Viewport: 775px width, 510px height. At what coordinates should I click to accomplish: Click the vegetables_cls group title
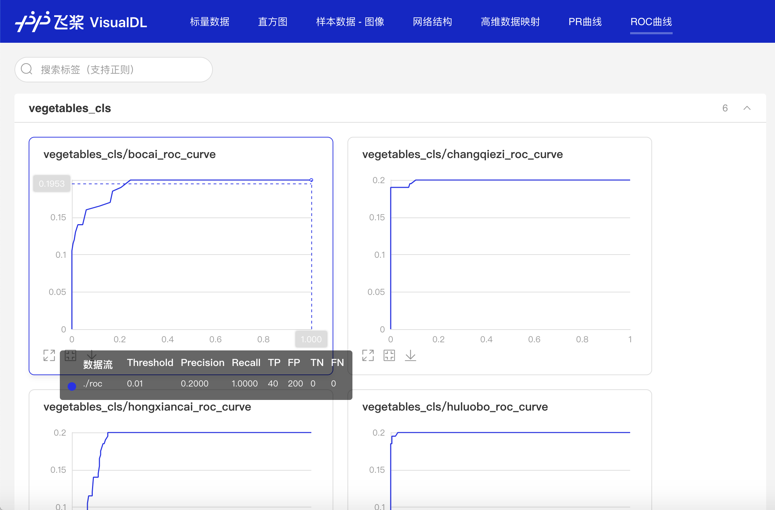tap(70, 108)
